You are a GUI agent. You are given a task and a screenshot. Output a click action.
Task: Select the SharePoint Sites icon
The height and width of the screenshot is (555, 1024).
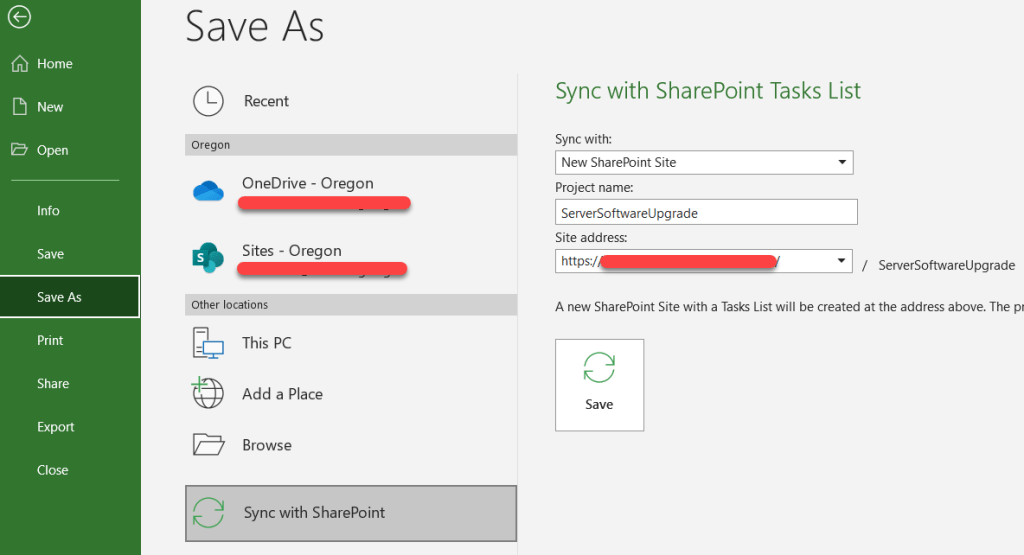point(208,257)
